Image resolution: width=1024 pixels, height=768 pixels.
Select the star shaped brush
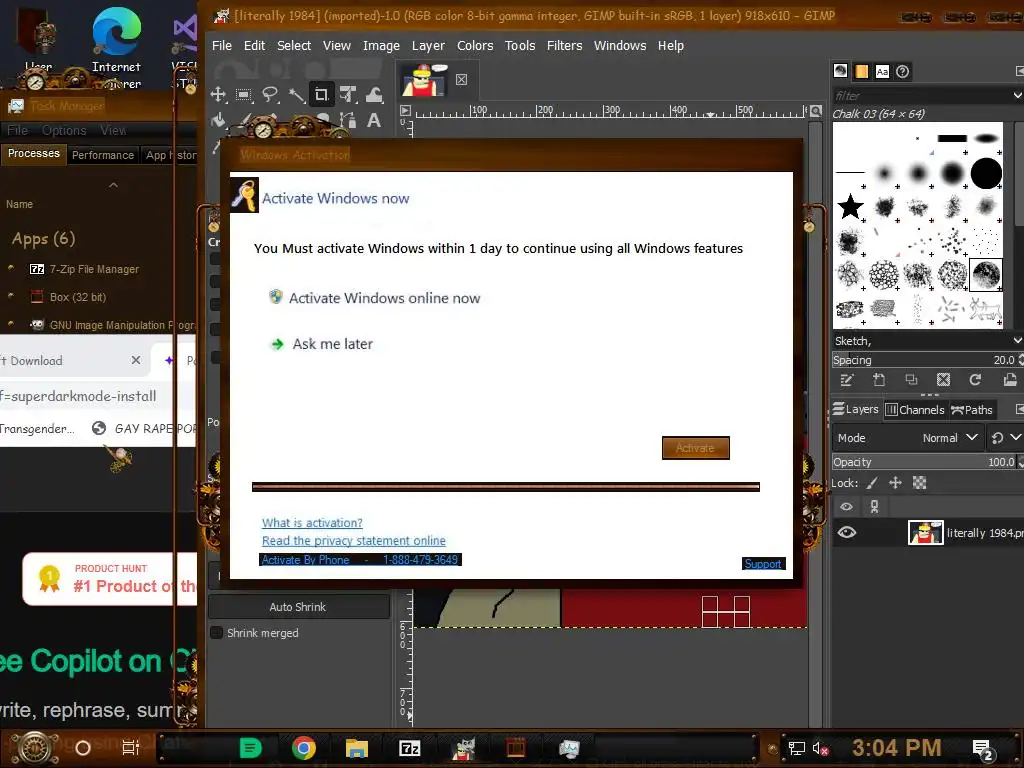click(x=850, y=207)
